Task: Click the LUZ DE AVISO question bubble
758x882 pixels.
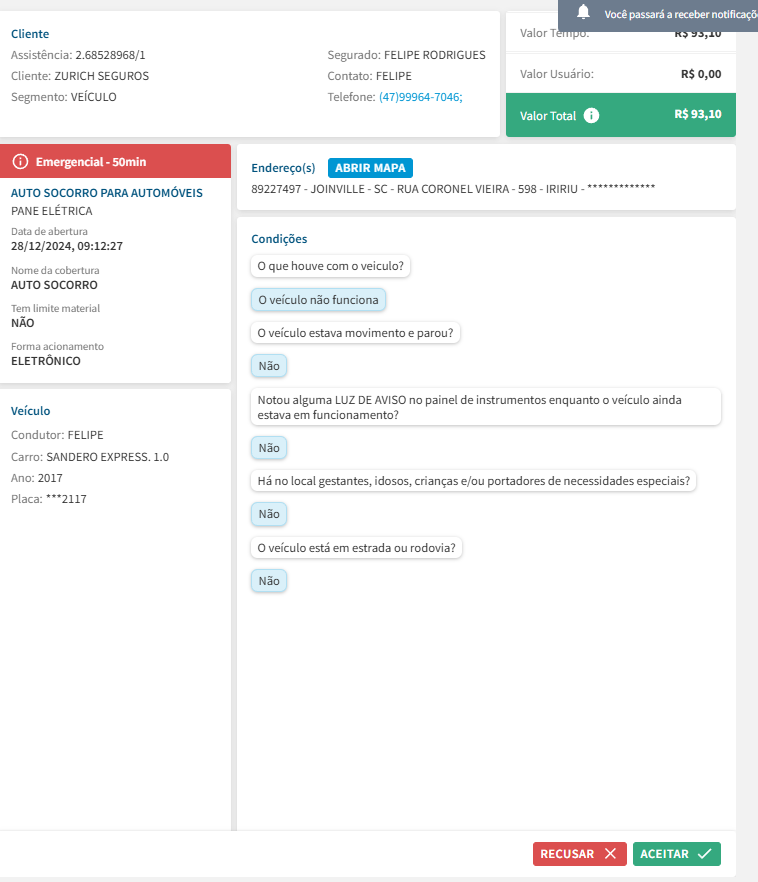Action: [x=485, y=407]
